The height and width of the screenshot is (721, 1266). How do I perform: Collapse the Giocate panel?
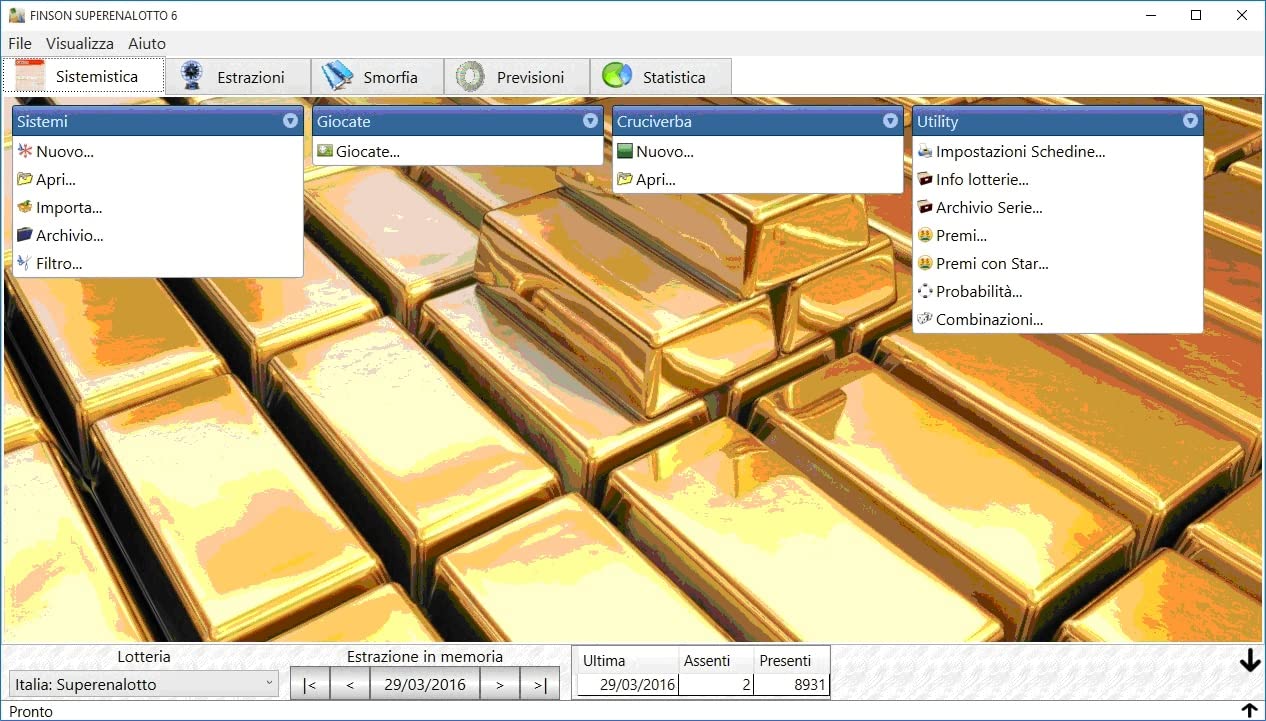click(x=590, y=121)
